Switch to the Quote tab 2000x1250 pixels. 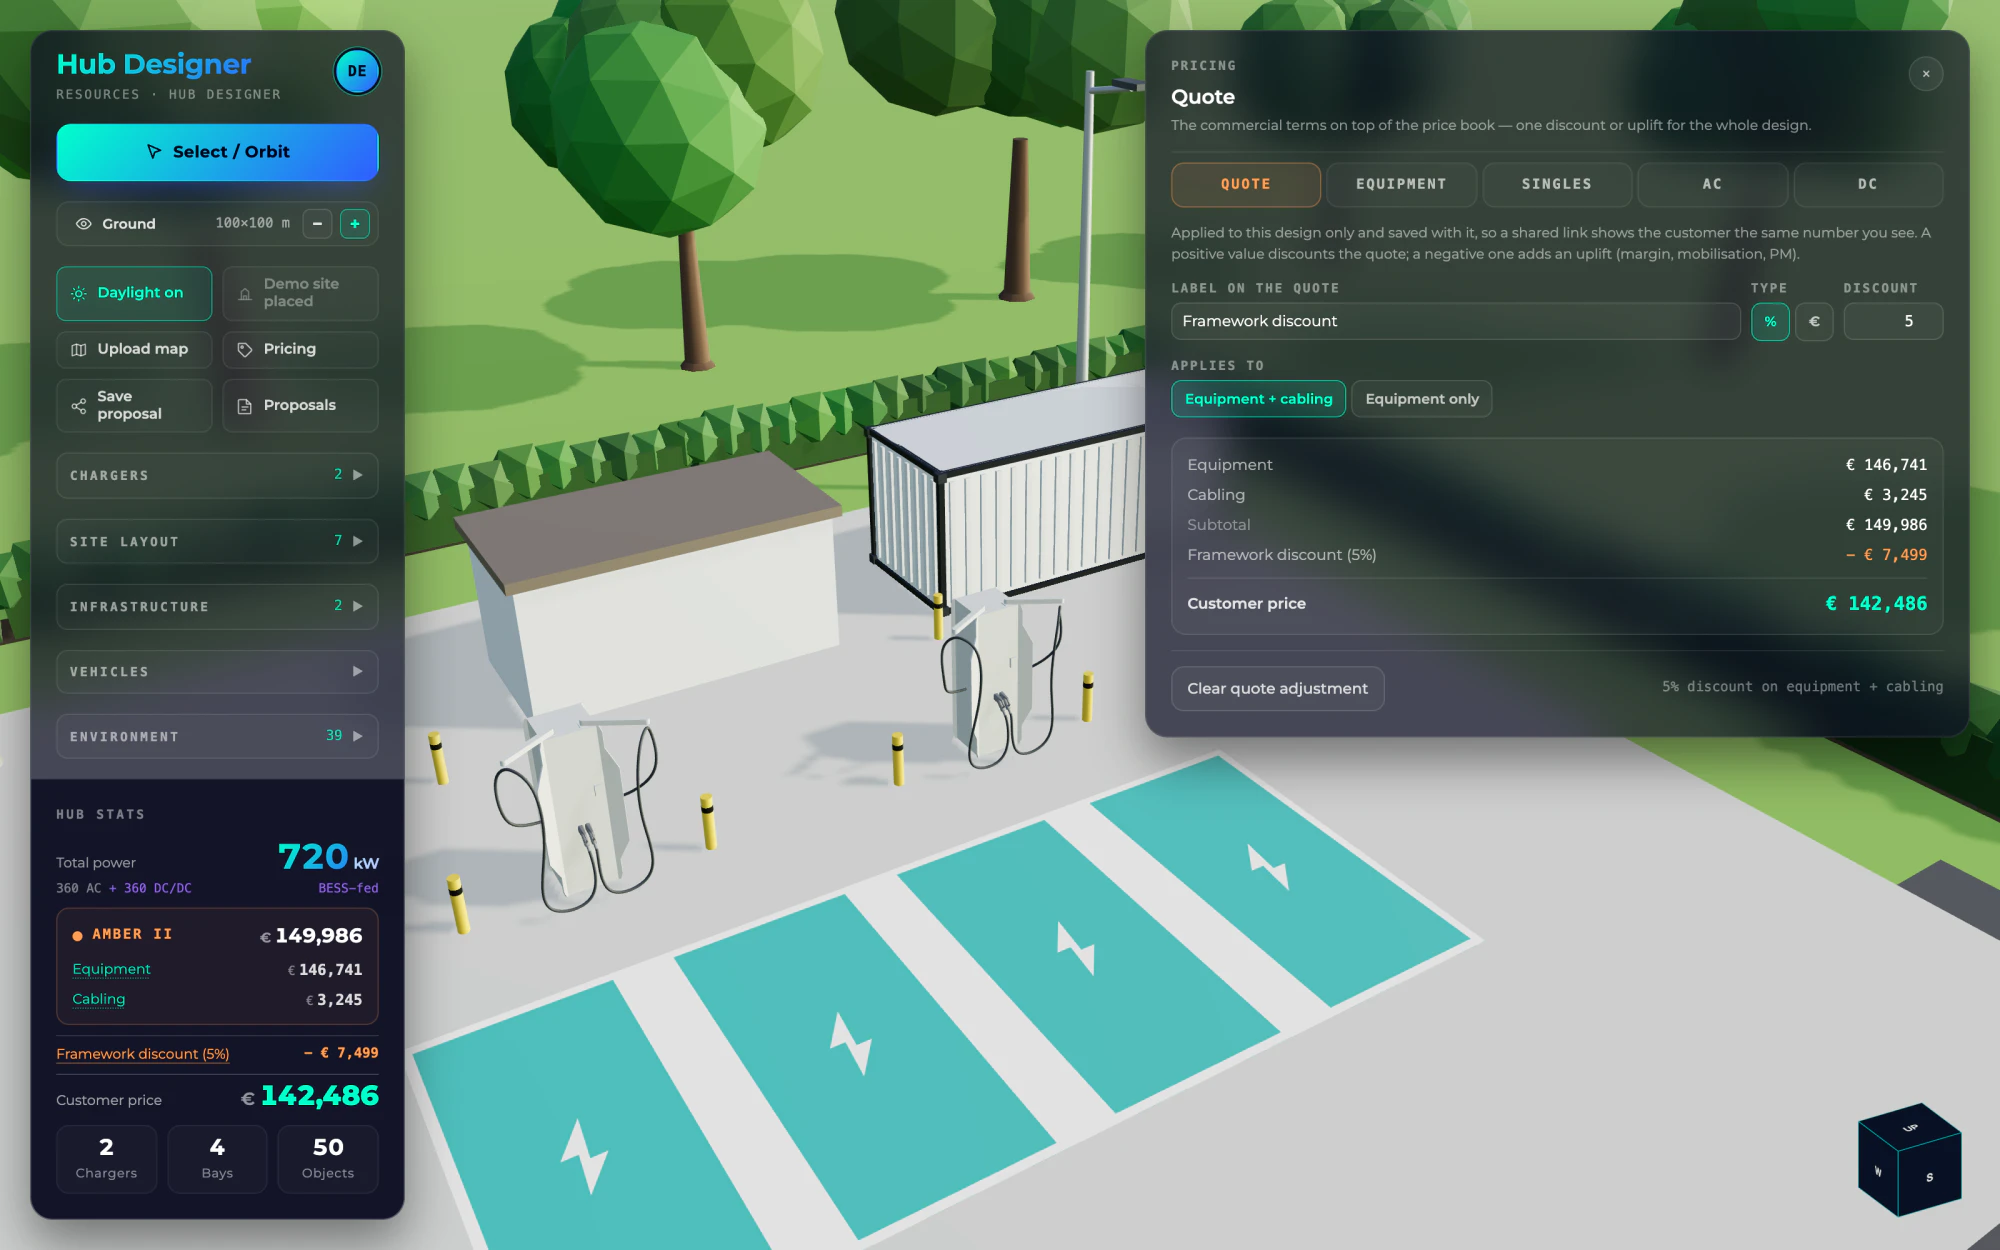point(1245,184)
